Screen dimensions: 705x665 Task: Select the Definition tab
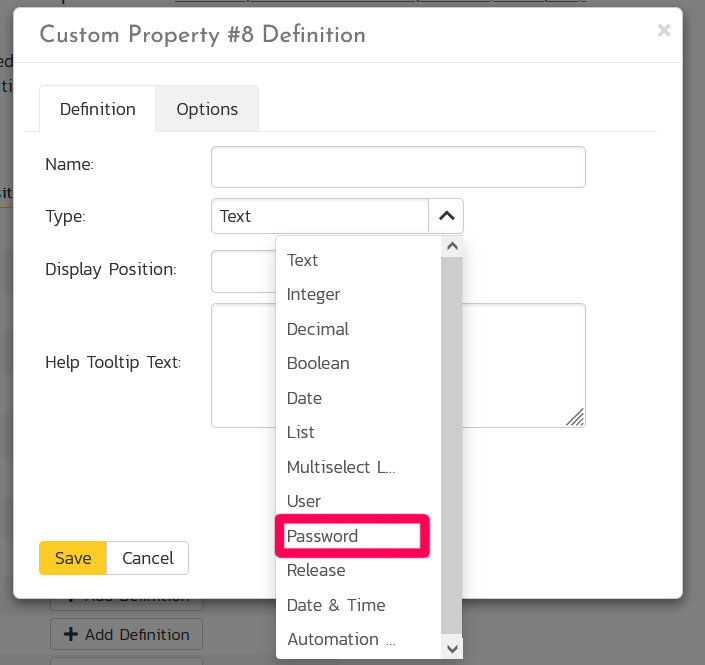tap(97, 109)
